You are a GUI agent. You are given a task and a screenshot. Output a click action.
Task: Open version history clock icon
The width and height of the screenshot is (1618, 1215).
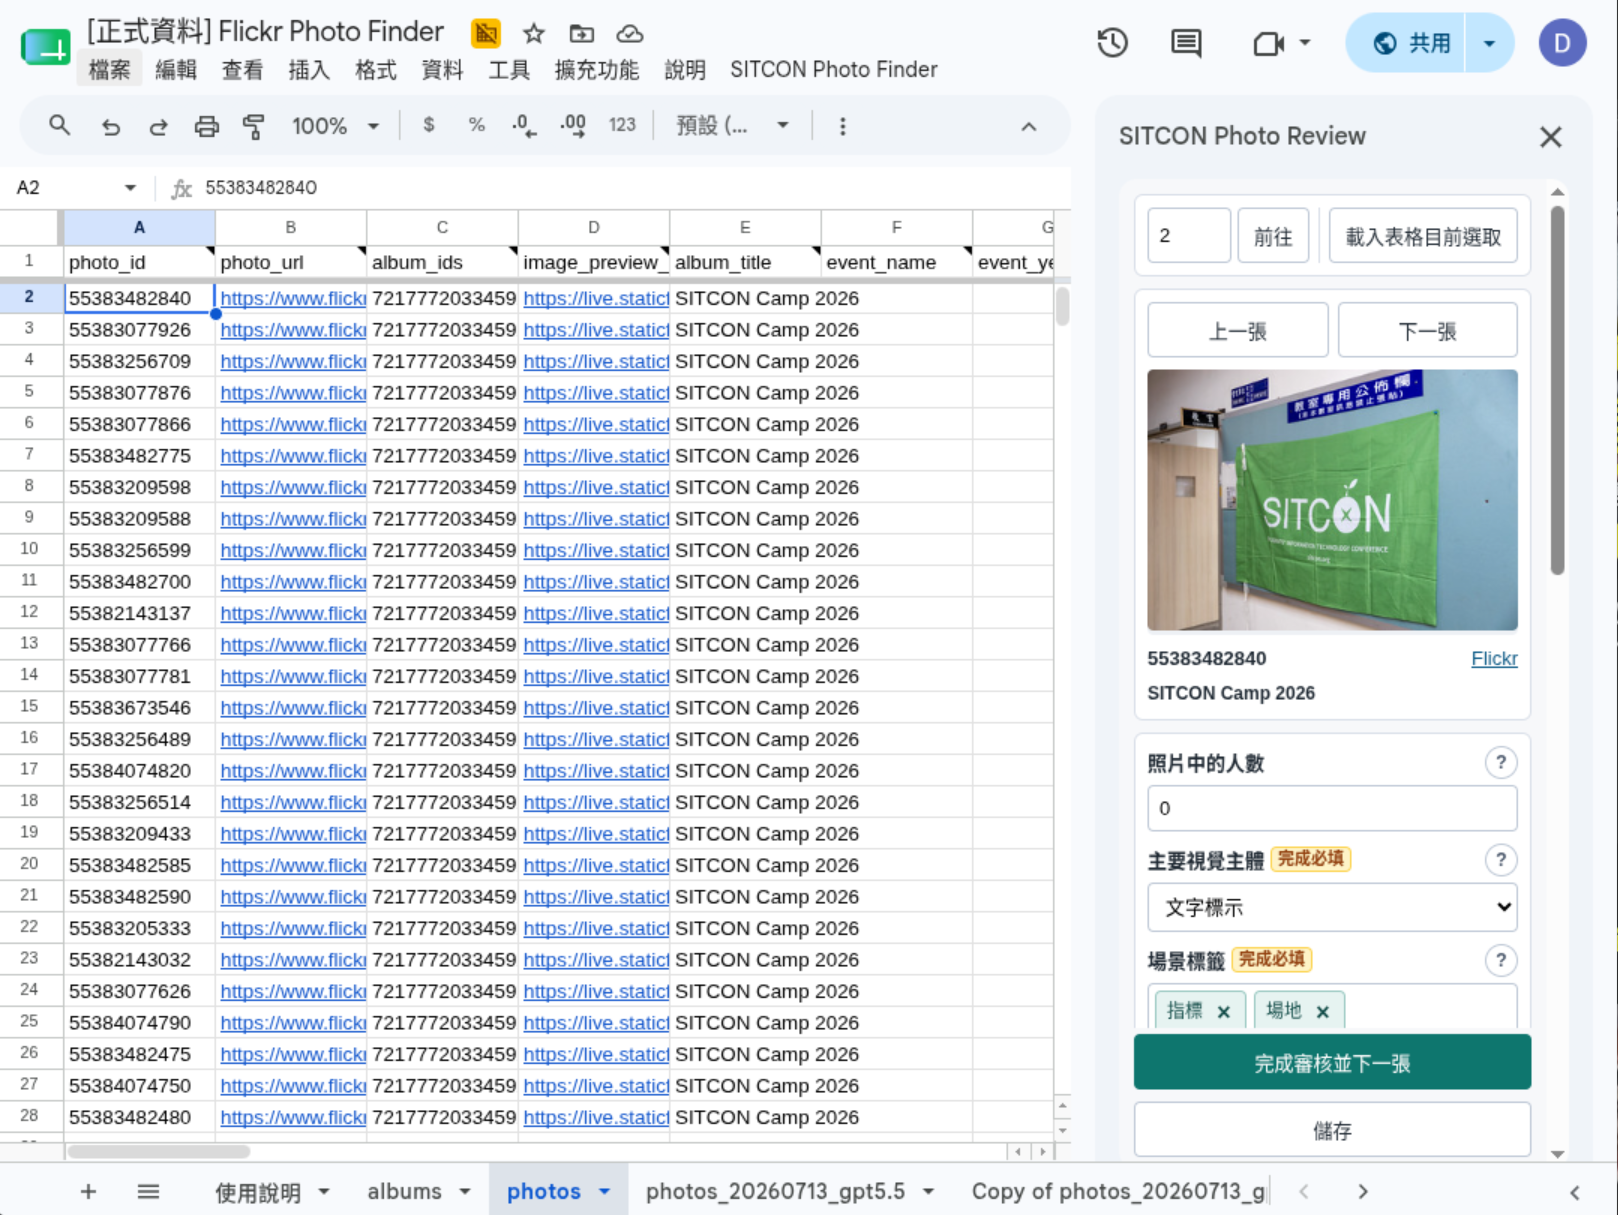[1112, 43]
